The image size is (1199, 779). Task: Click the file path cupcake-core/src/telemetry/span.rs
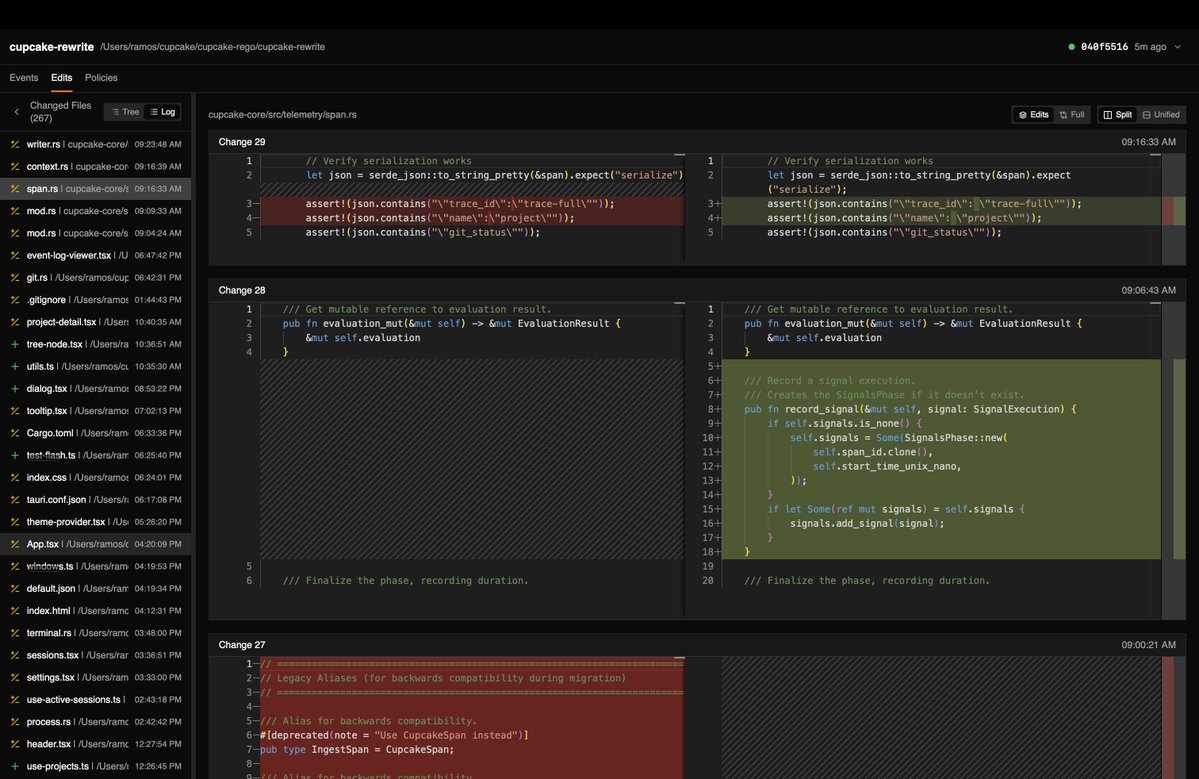(282, 115)
